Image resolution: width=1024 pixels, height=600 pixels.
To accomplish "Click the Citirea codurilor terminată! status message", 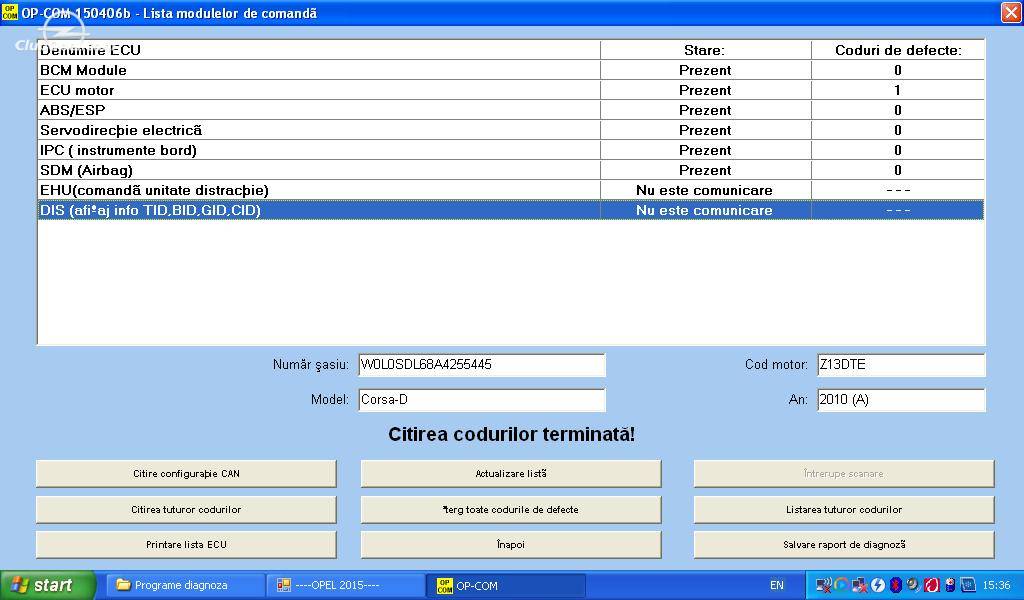I will pyautogui.click(x=511, y=434).
